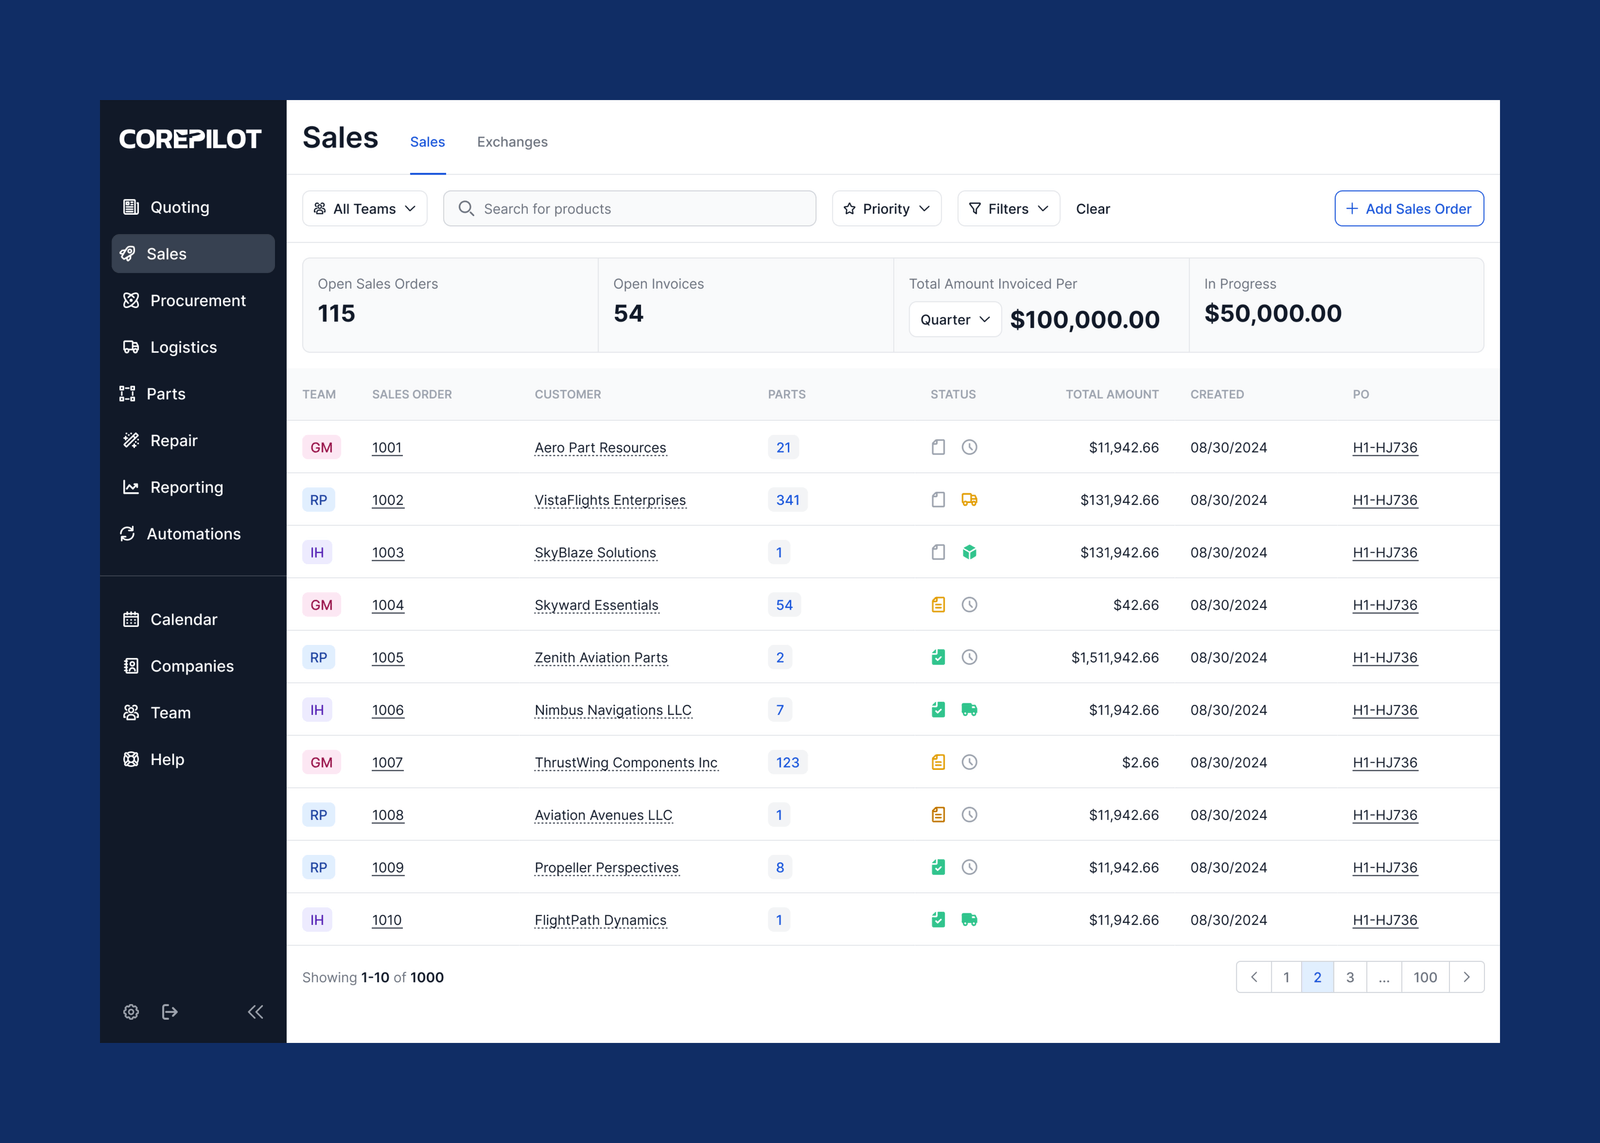Change the Quarter period selector

(953, 319)
